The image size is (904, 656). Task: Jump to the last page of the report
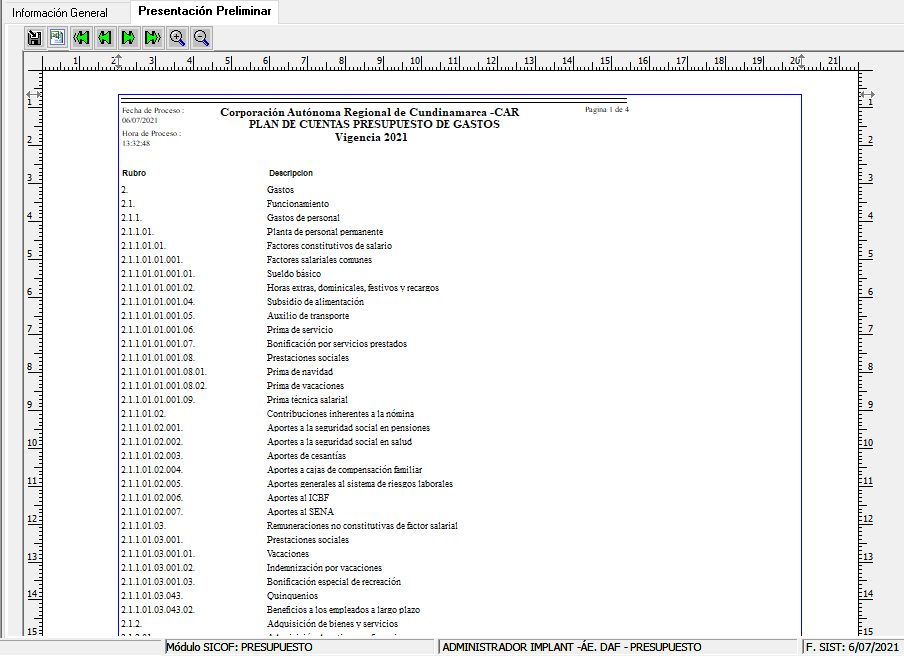click(x=153, y=38)
